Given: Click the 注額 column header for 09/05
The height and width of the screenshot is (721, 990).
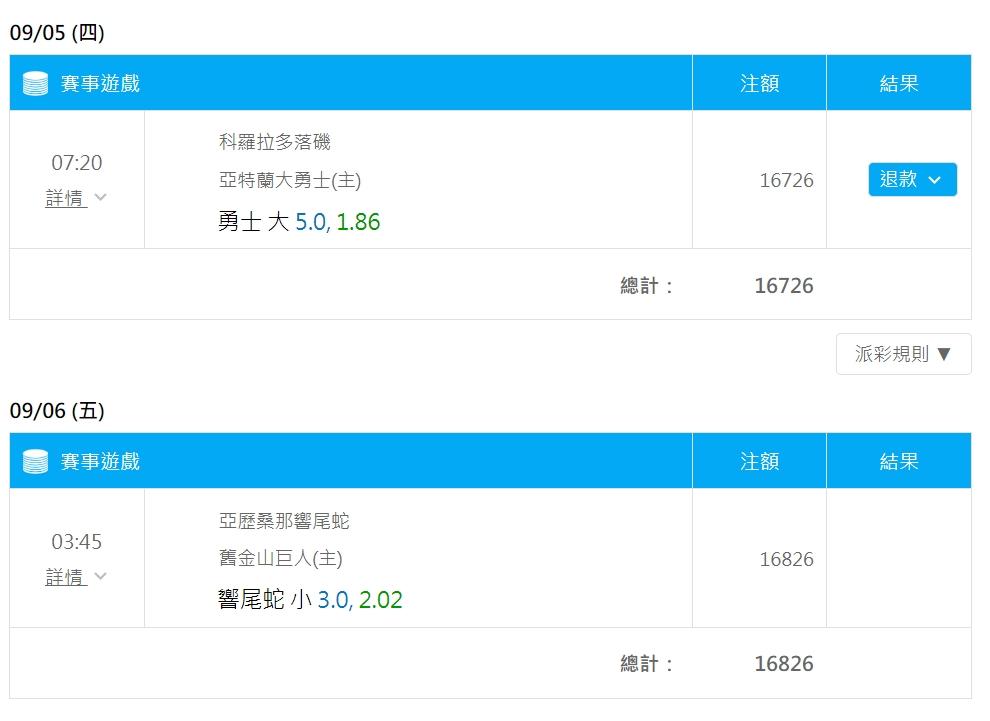Looking at the screenshot, I should point(760,83).
